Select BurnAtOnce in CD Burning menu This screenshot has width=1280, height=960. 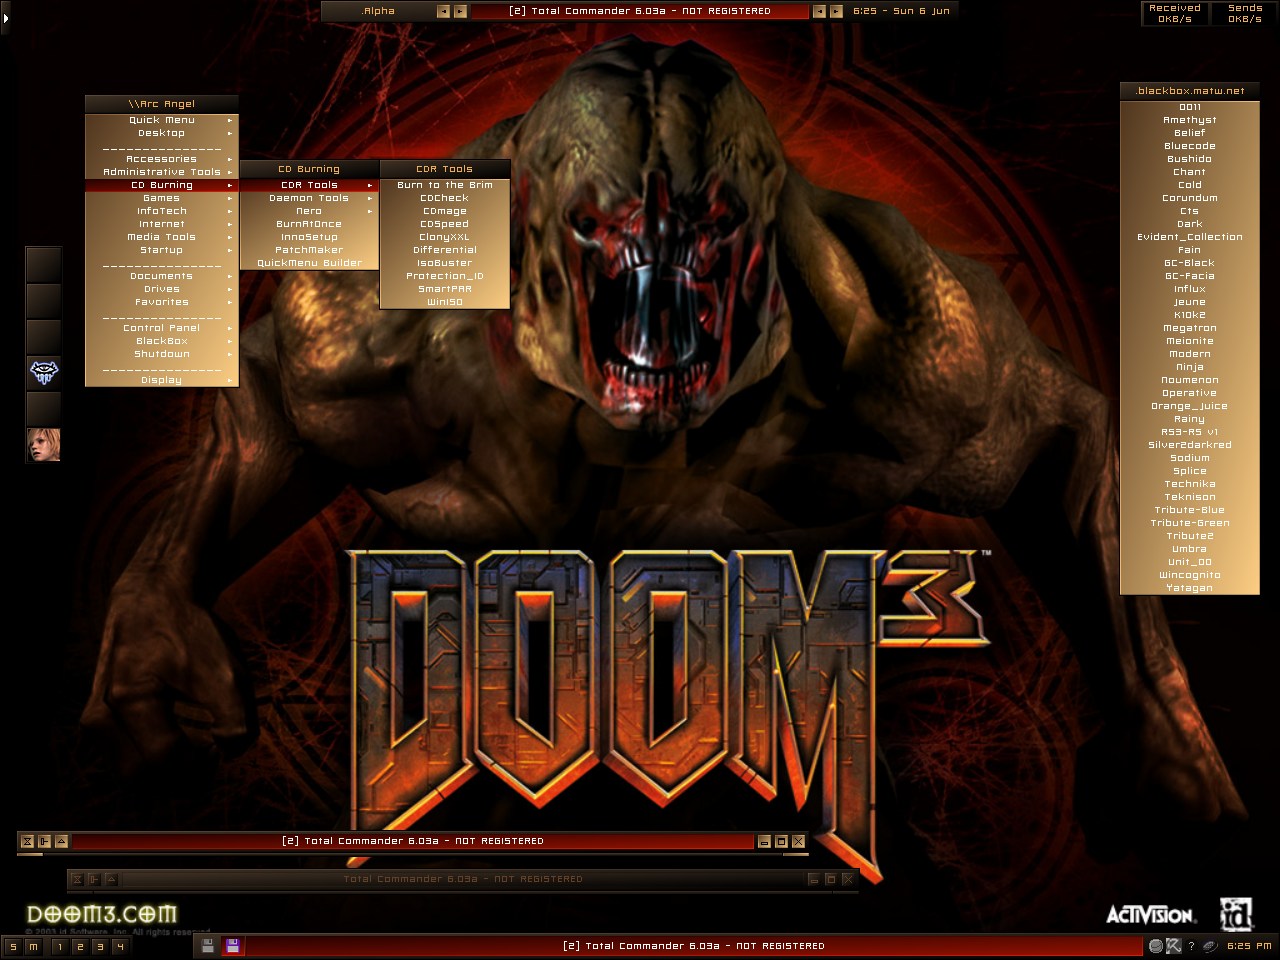tap(309, 224)
